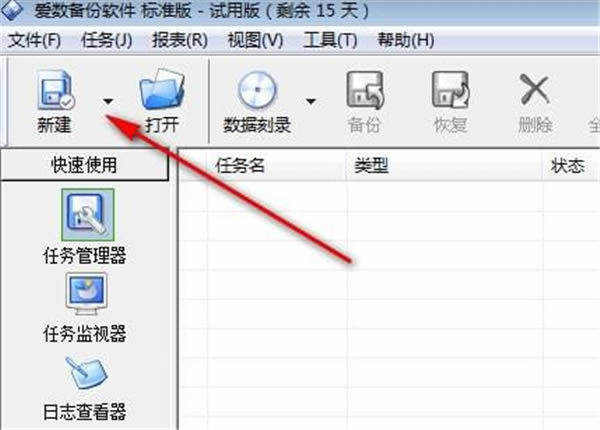Open the 打开 folder icon

(162, 90)
